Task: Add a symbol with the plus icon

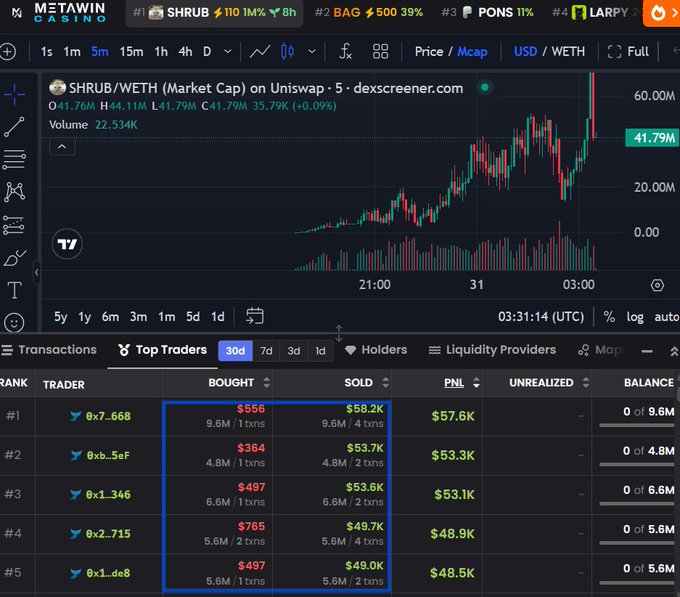Action: point(7,52)
